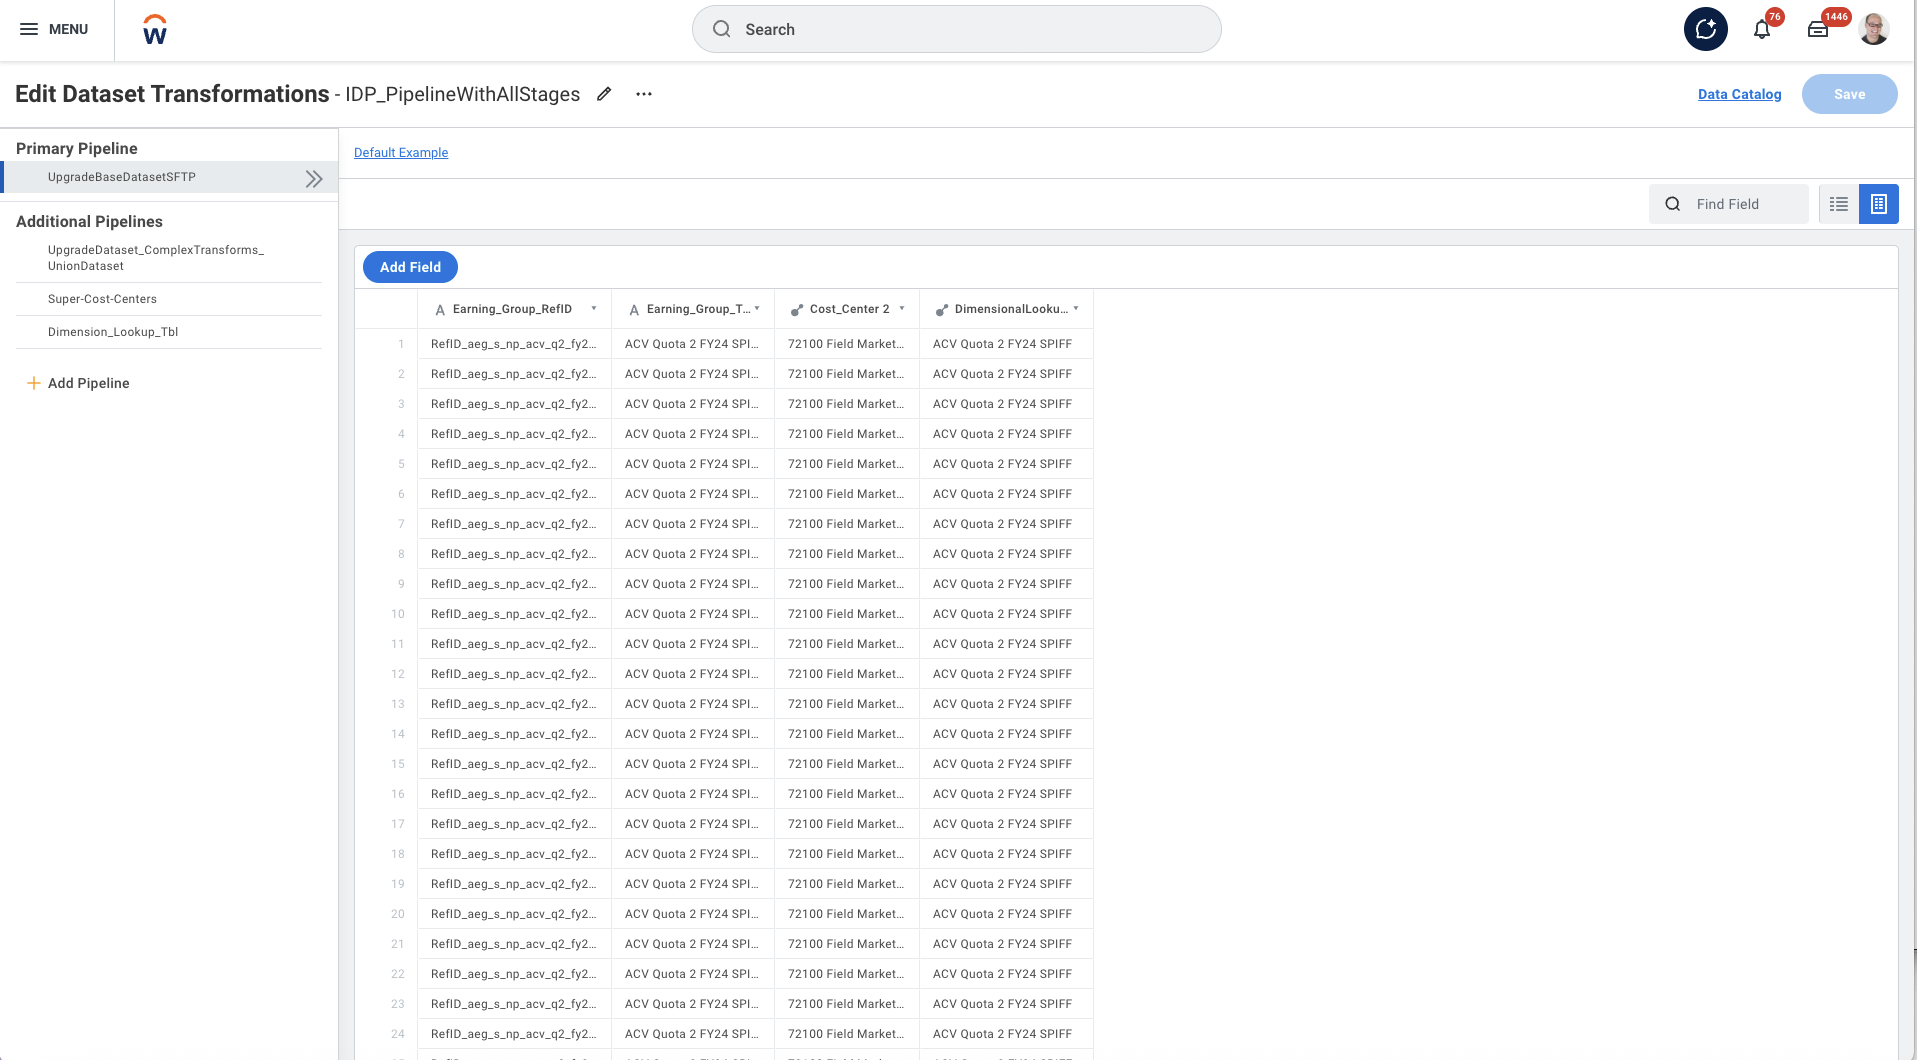The height and width of the screenshot is (1060, 1917).
Task: Click the plus icon beside Add Pipeline
Action: pos(33,383)
